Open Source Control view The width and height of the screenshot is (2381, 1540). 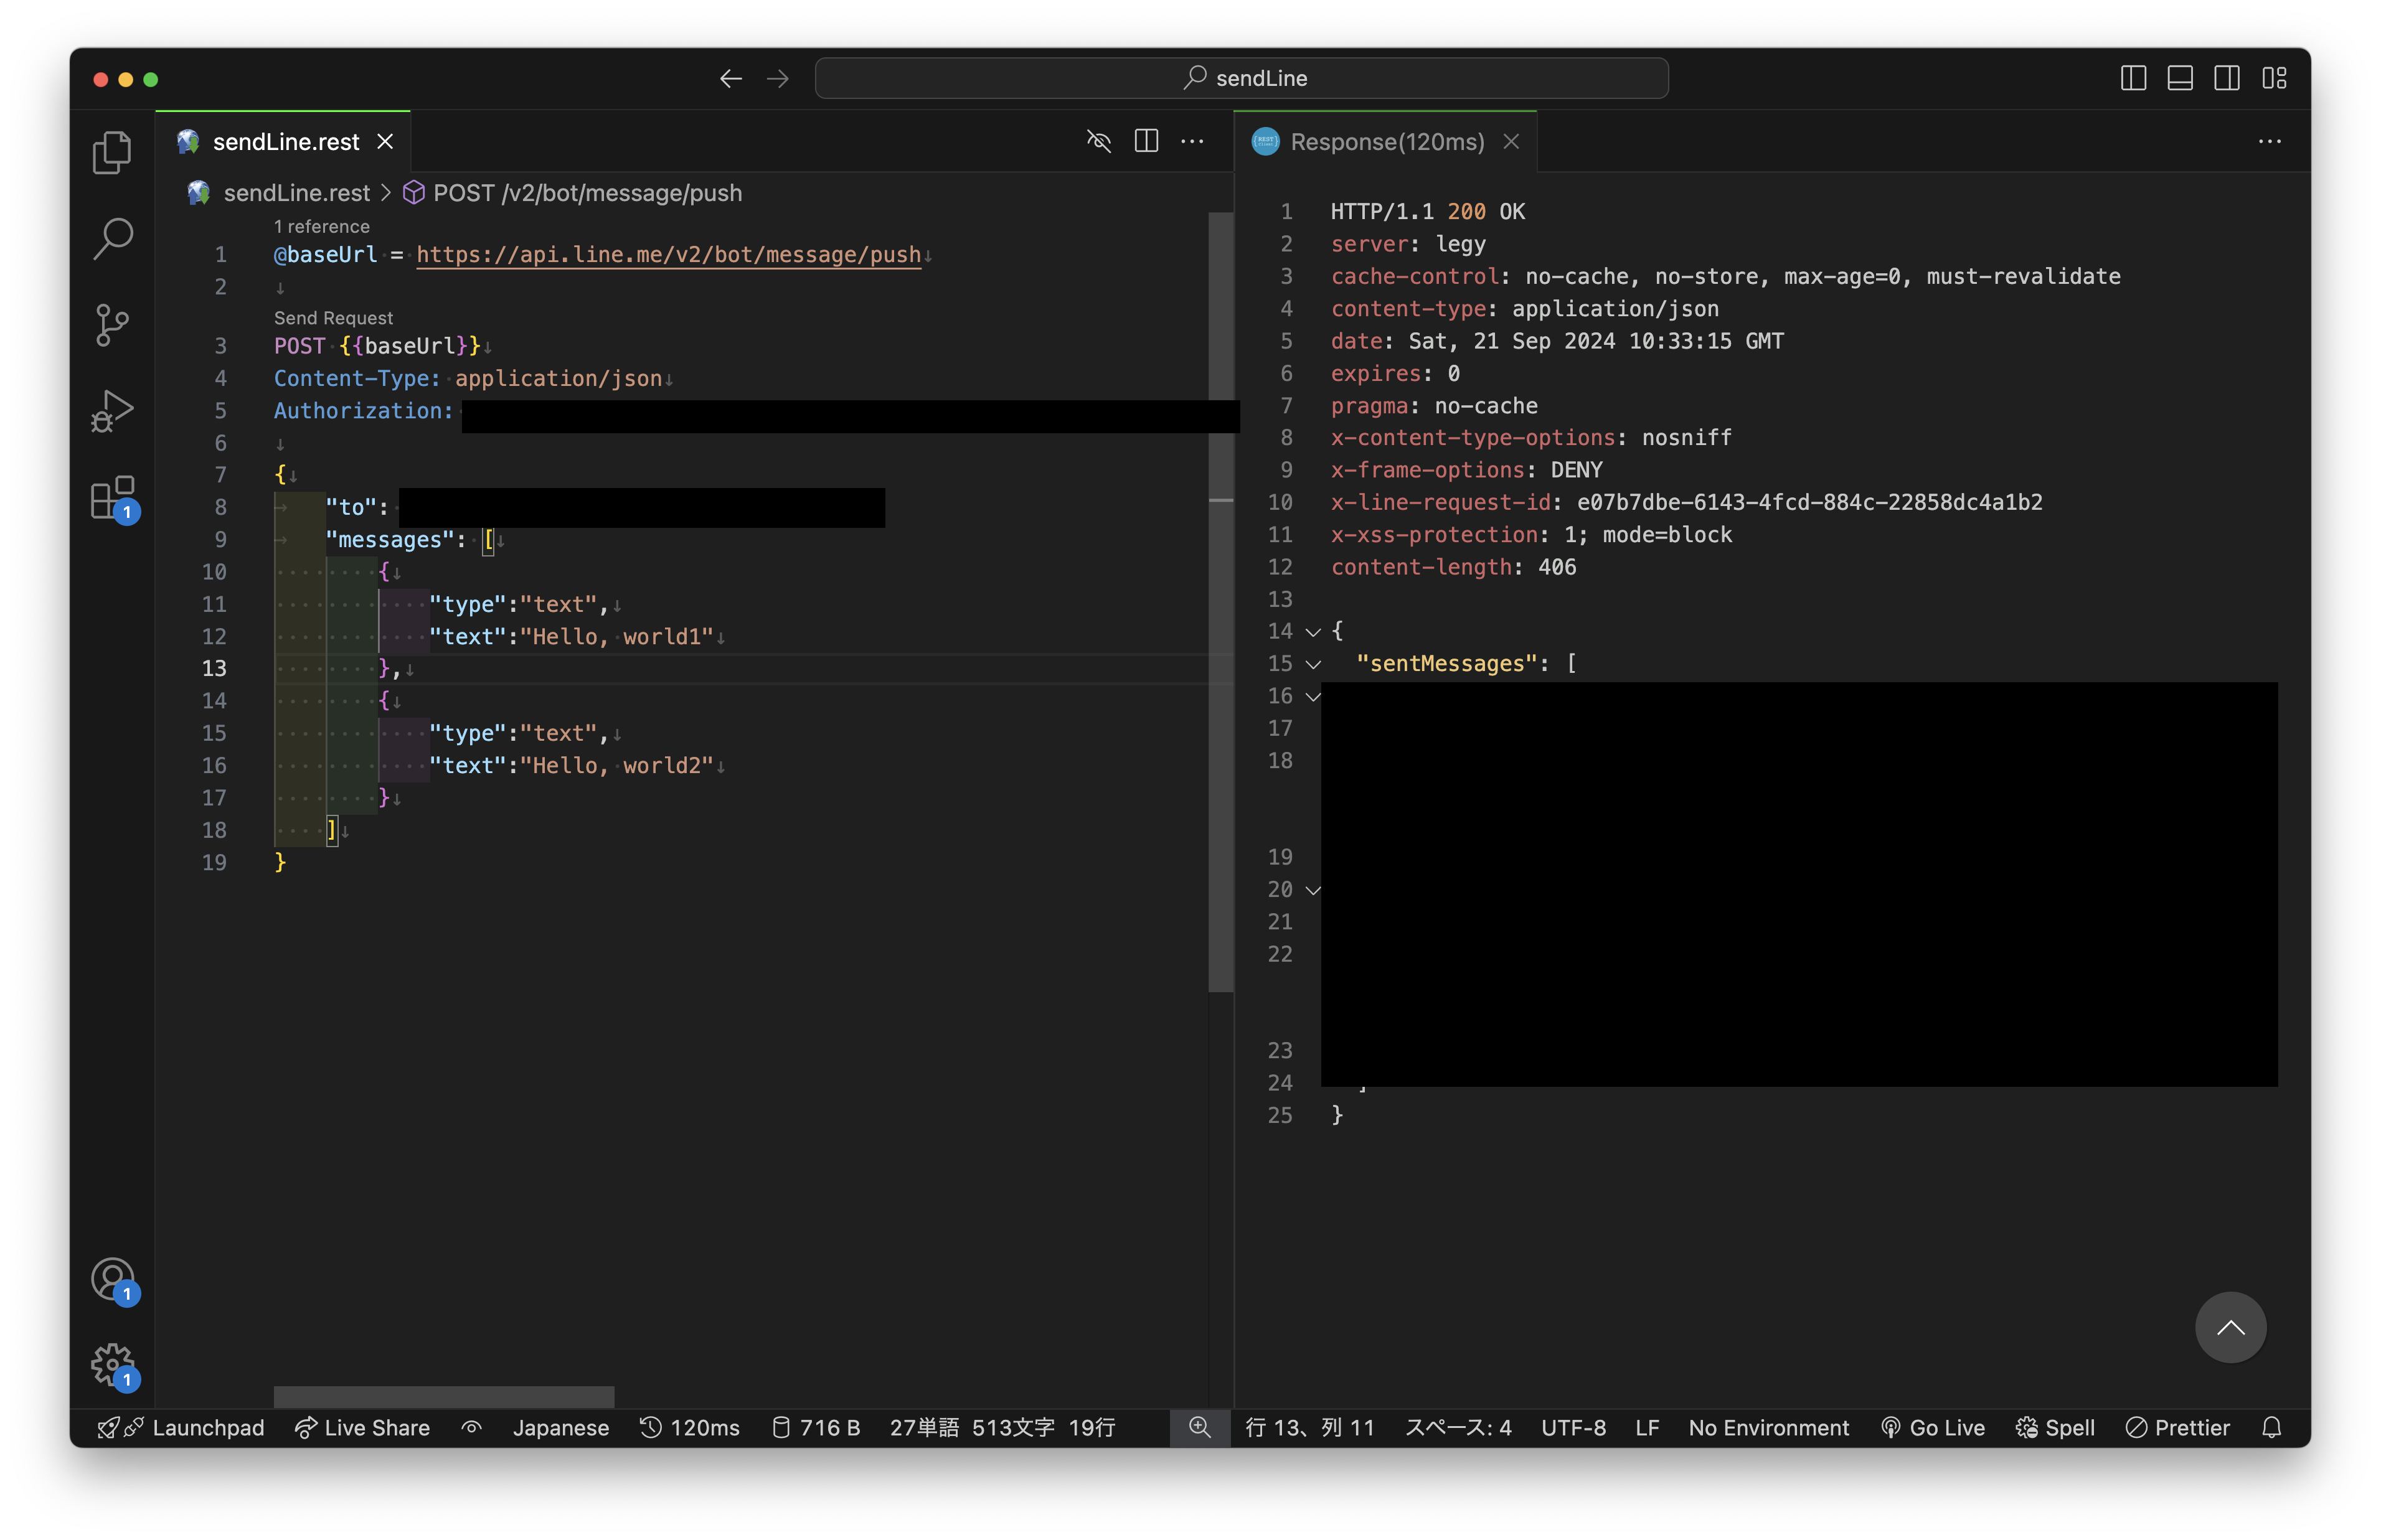(x=112, y=325)
